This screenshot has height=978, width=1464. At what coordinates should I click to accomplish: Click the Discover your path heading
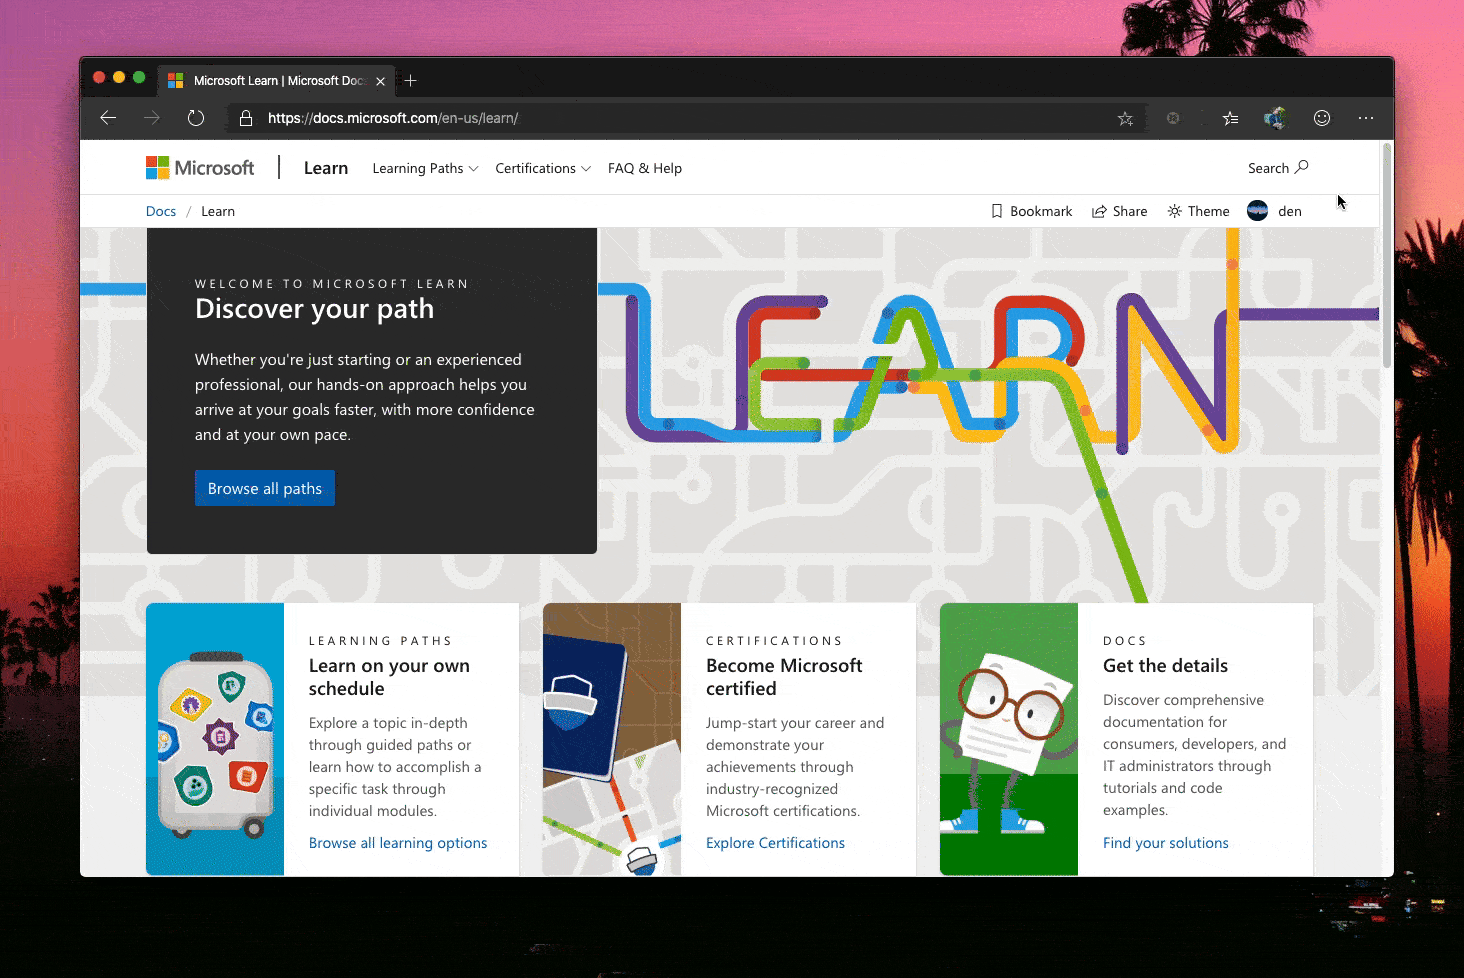(314, 309)
